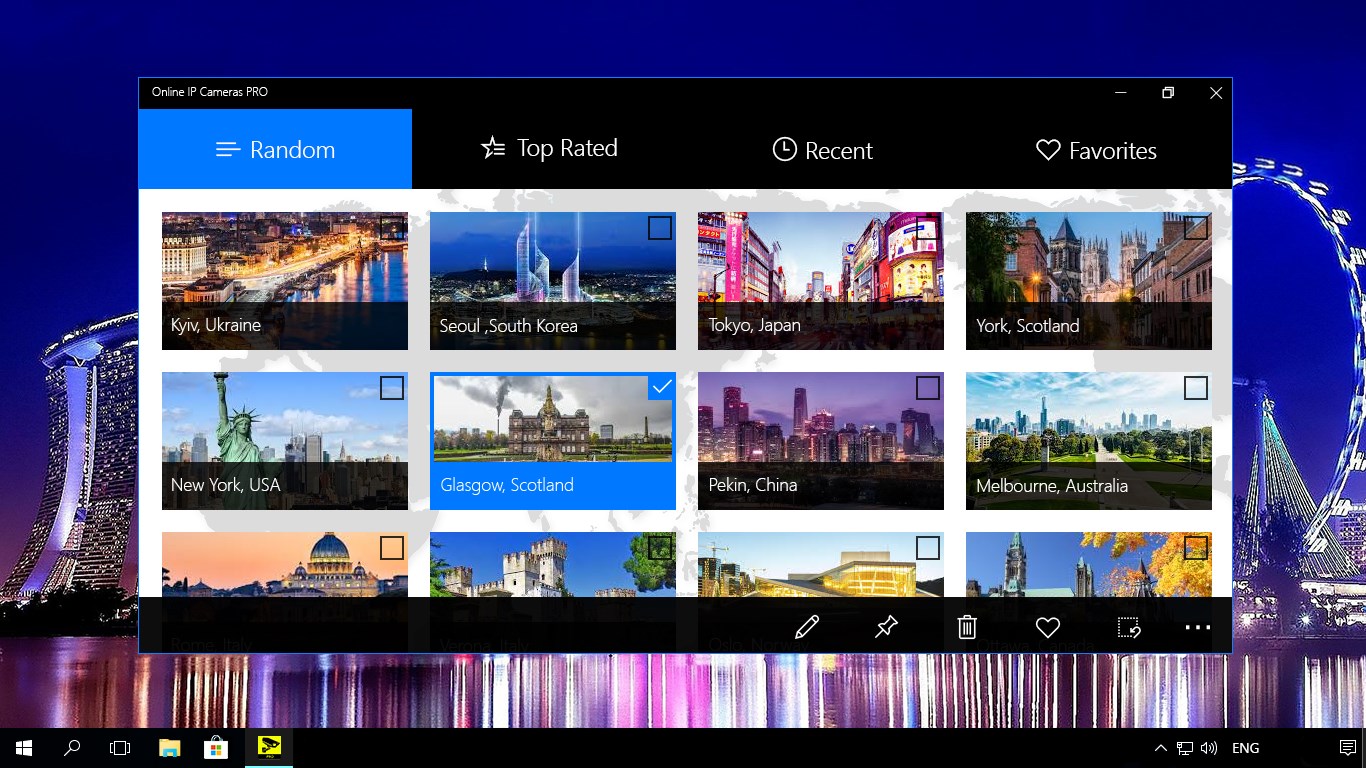Open Windows Store from the taskbar
This screenshot has width=1366, height=768.
pos(215,748)
